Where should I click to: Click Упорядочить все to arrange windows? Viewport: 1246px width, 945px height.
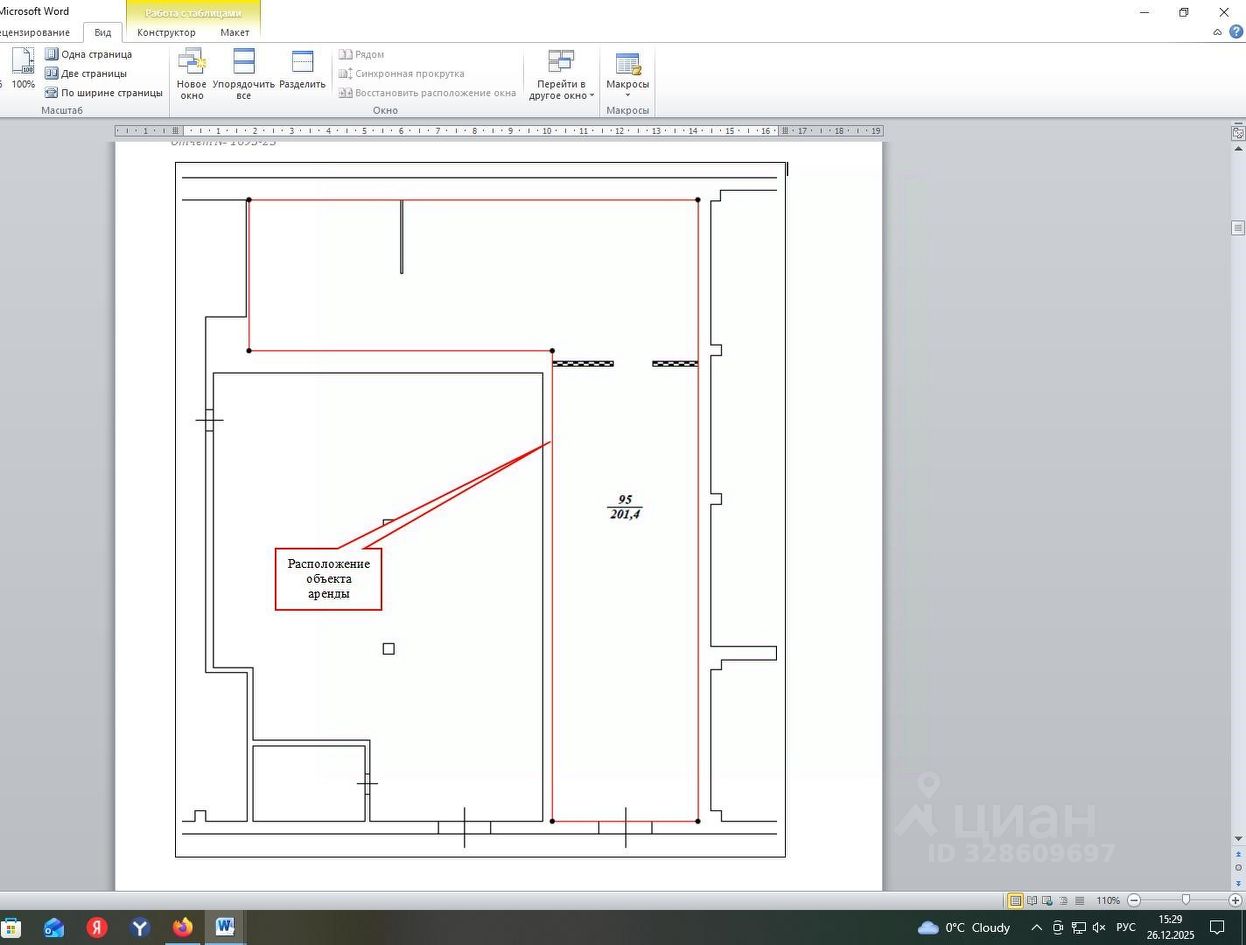(244, 73)
